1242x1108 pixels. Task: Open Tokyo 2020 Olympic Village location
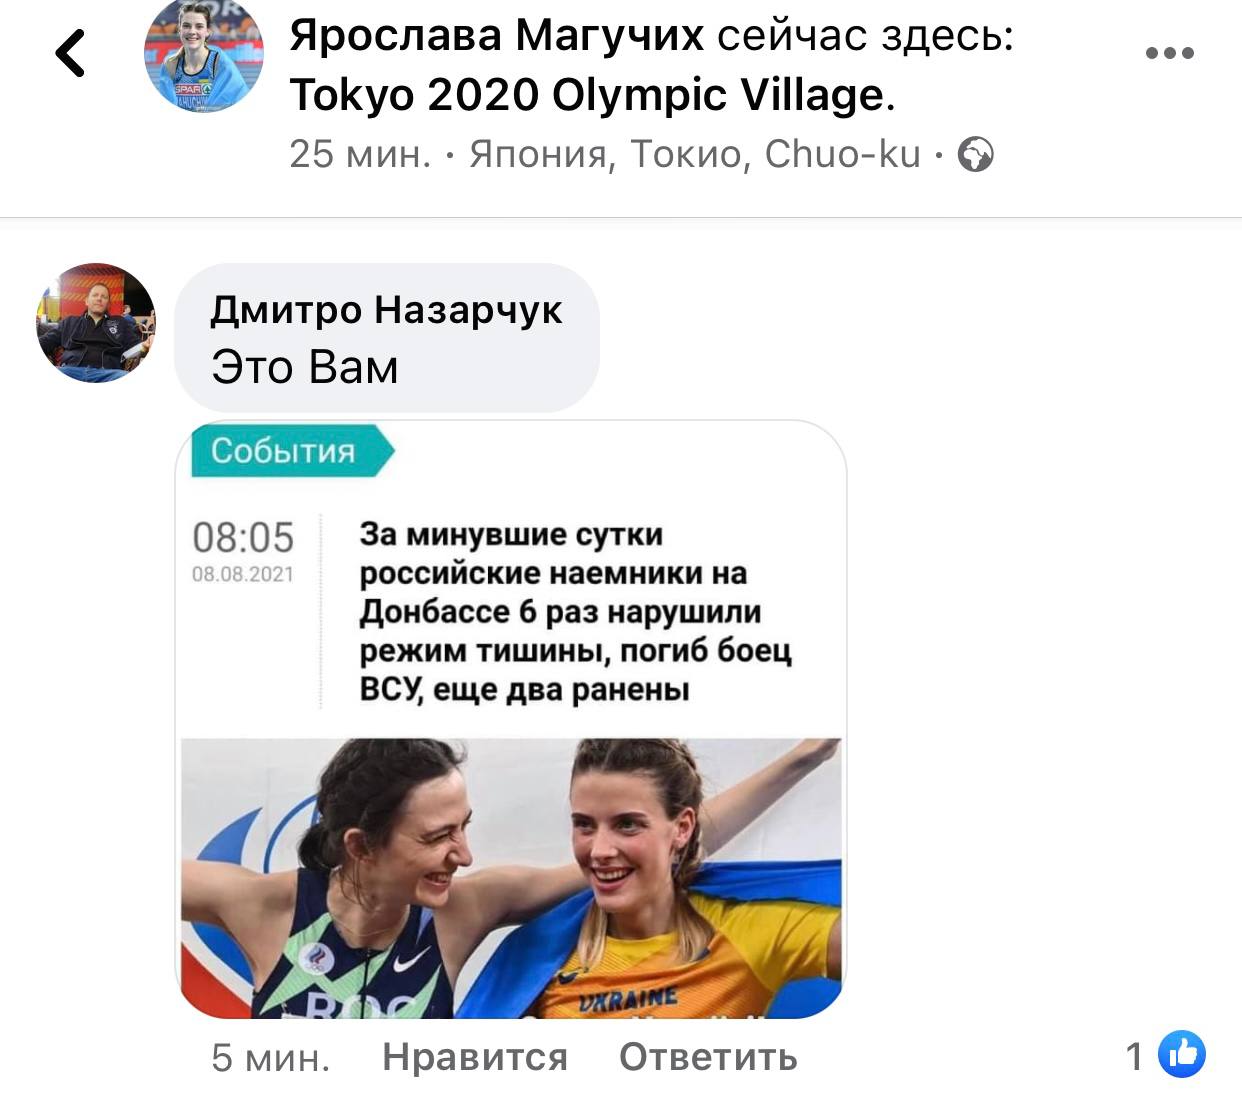587,95
